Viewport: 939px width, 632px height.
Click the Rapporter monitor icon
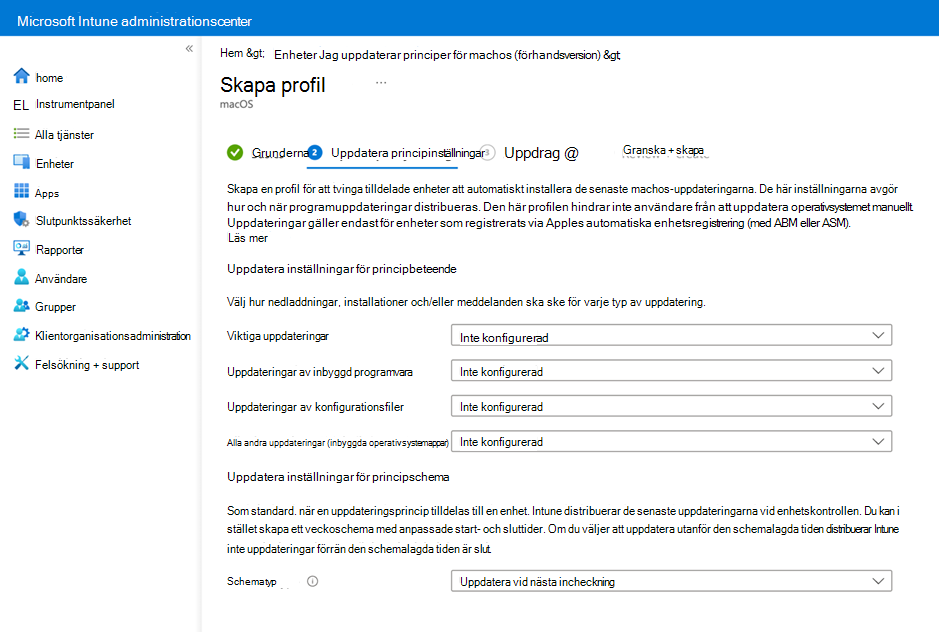point(22,248)
